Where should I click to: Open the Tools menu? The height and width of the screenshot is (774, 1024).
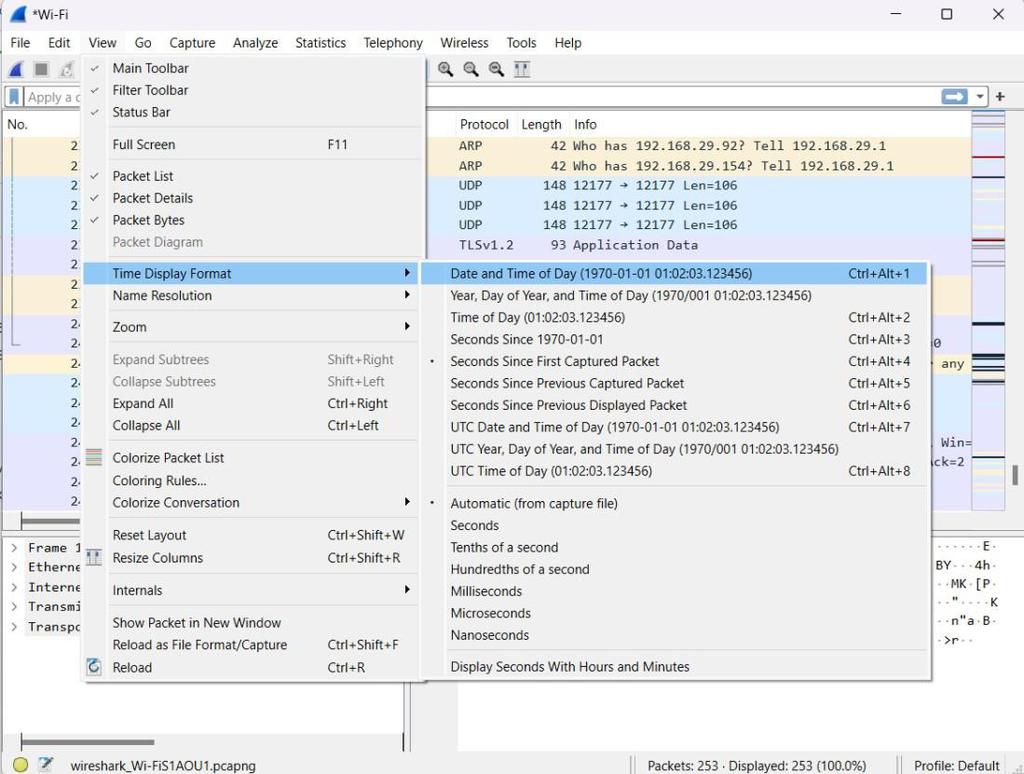[521, 43]
